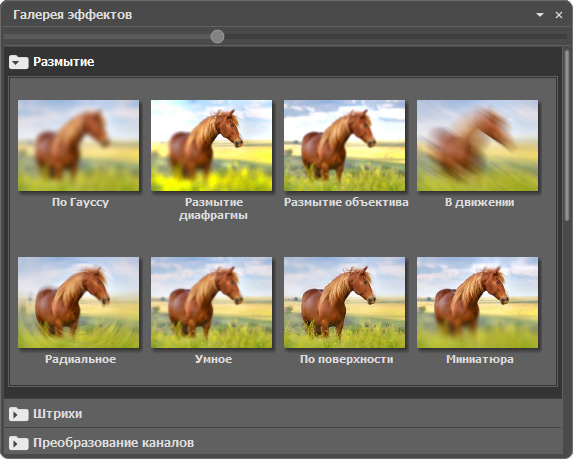The width and height of the screenshot is (573, 459).
Task: Select the Радиальное blur thumbnail
Action: click(79, 303)
